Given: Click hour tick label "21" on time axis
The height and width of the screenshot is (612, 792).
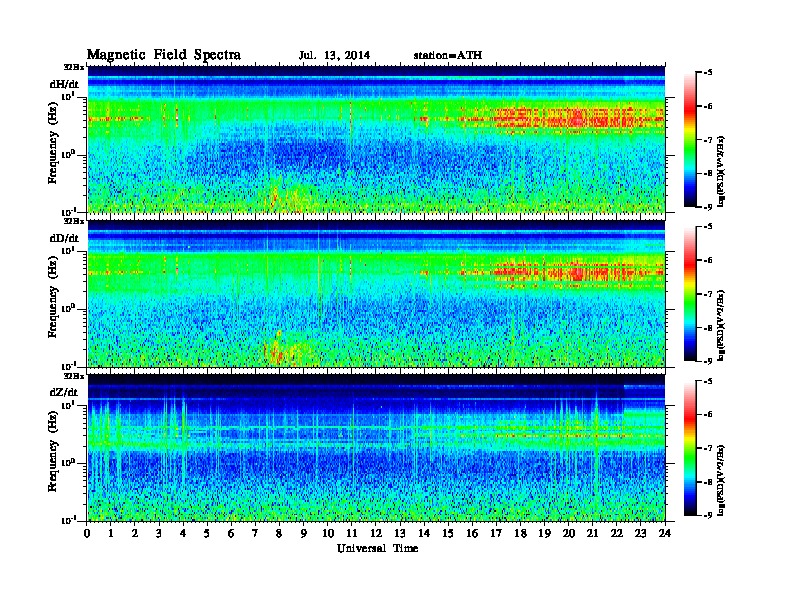Looking at the screenshot, I should pyautogui.click(x=592, y=533).
